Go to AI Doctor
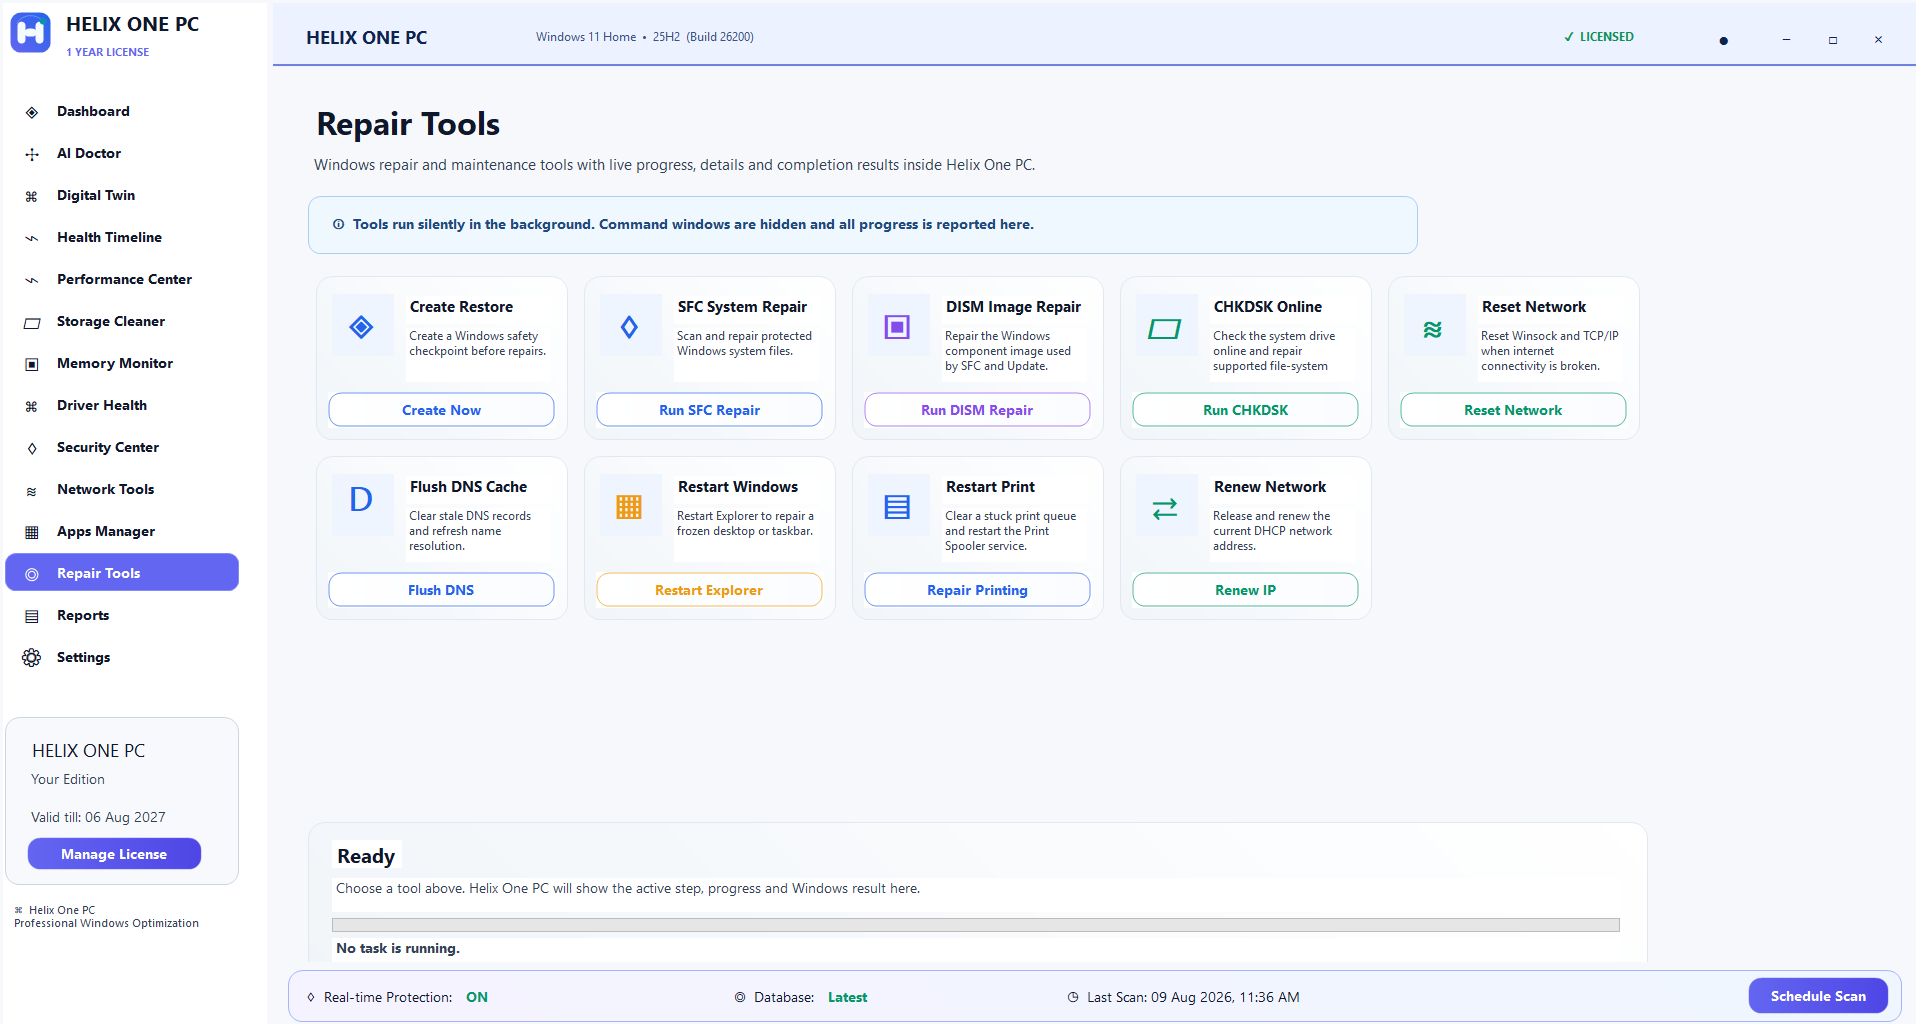Screen dimensions: 1916x1024 122,153
